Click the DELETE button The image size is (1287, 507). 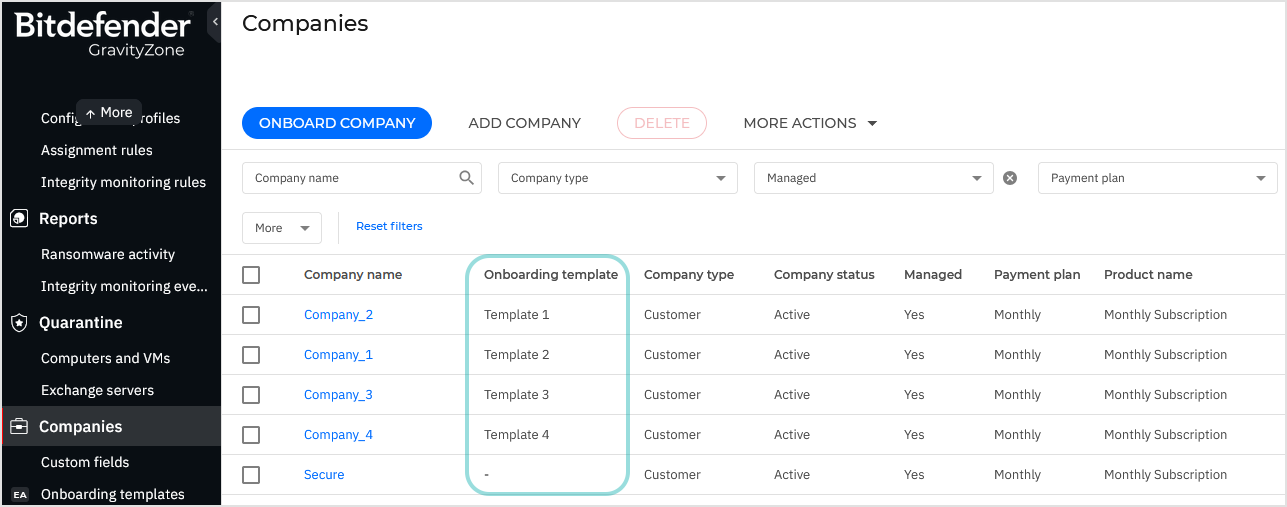click(662, 123)
